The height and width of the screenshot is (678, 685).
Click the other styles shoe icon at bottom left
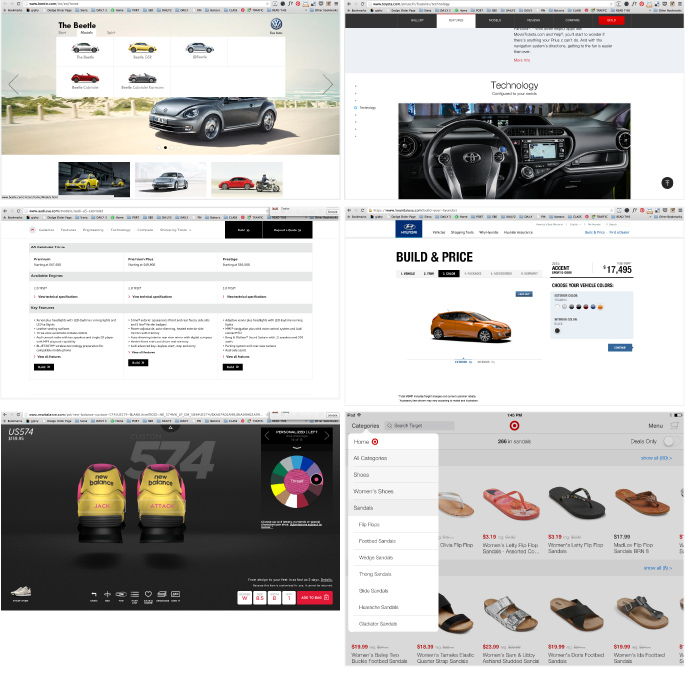[x=21, y=592]
